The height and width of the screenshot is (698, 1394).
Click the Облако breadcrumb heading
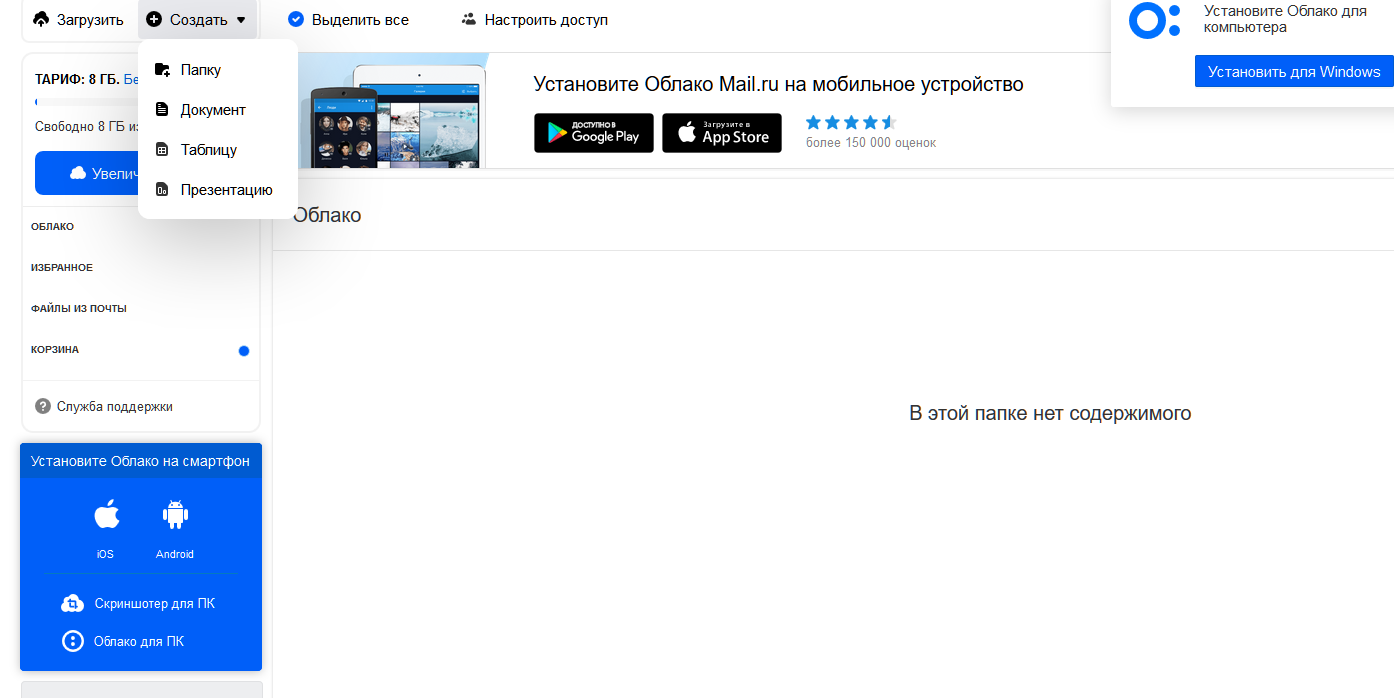click(x=327, y=215)
